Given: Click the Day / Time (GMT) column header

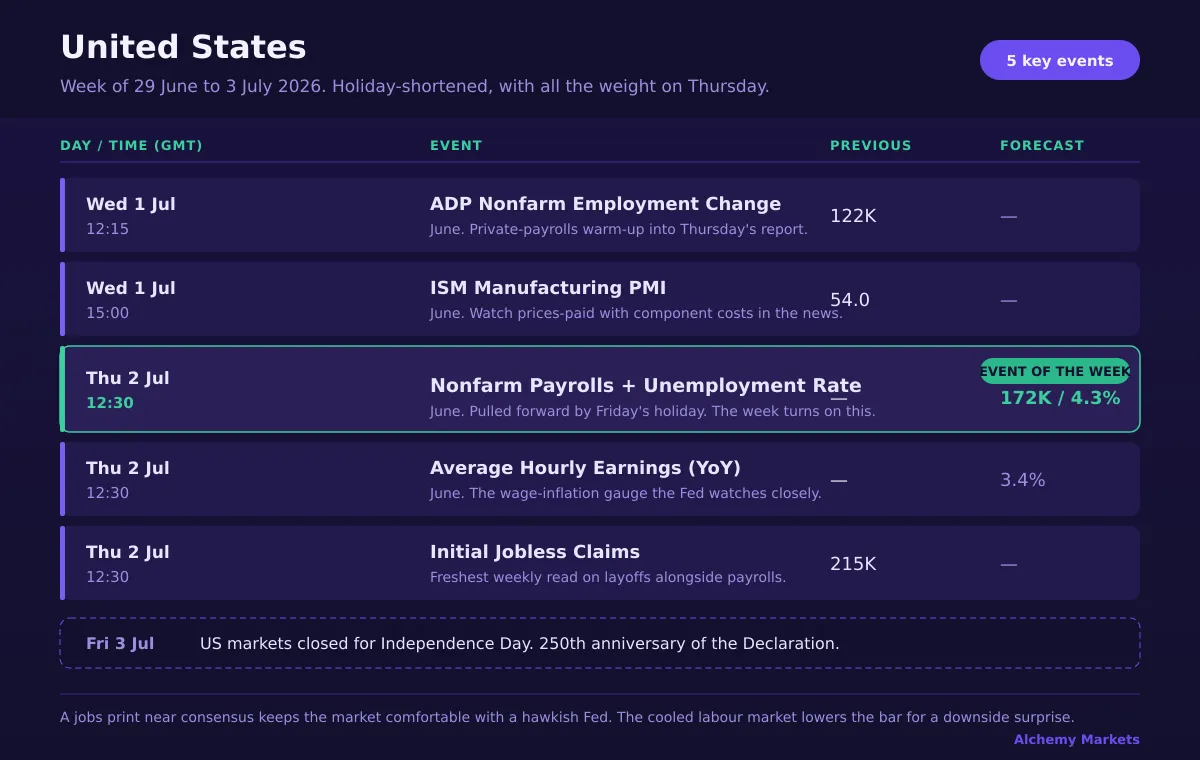Looking at the screenshot, I should pyautogui.click(x=131, y=145).
